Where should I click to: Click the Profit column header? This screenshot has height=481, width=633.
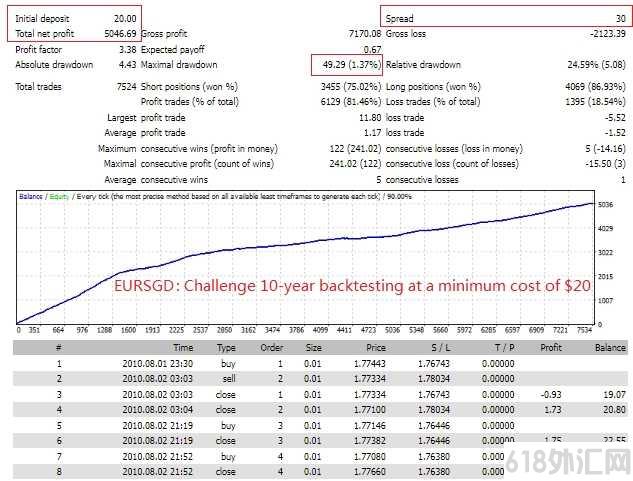[551, 348]
